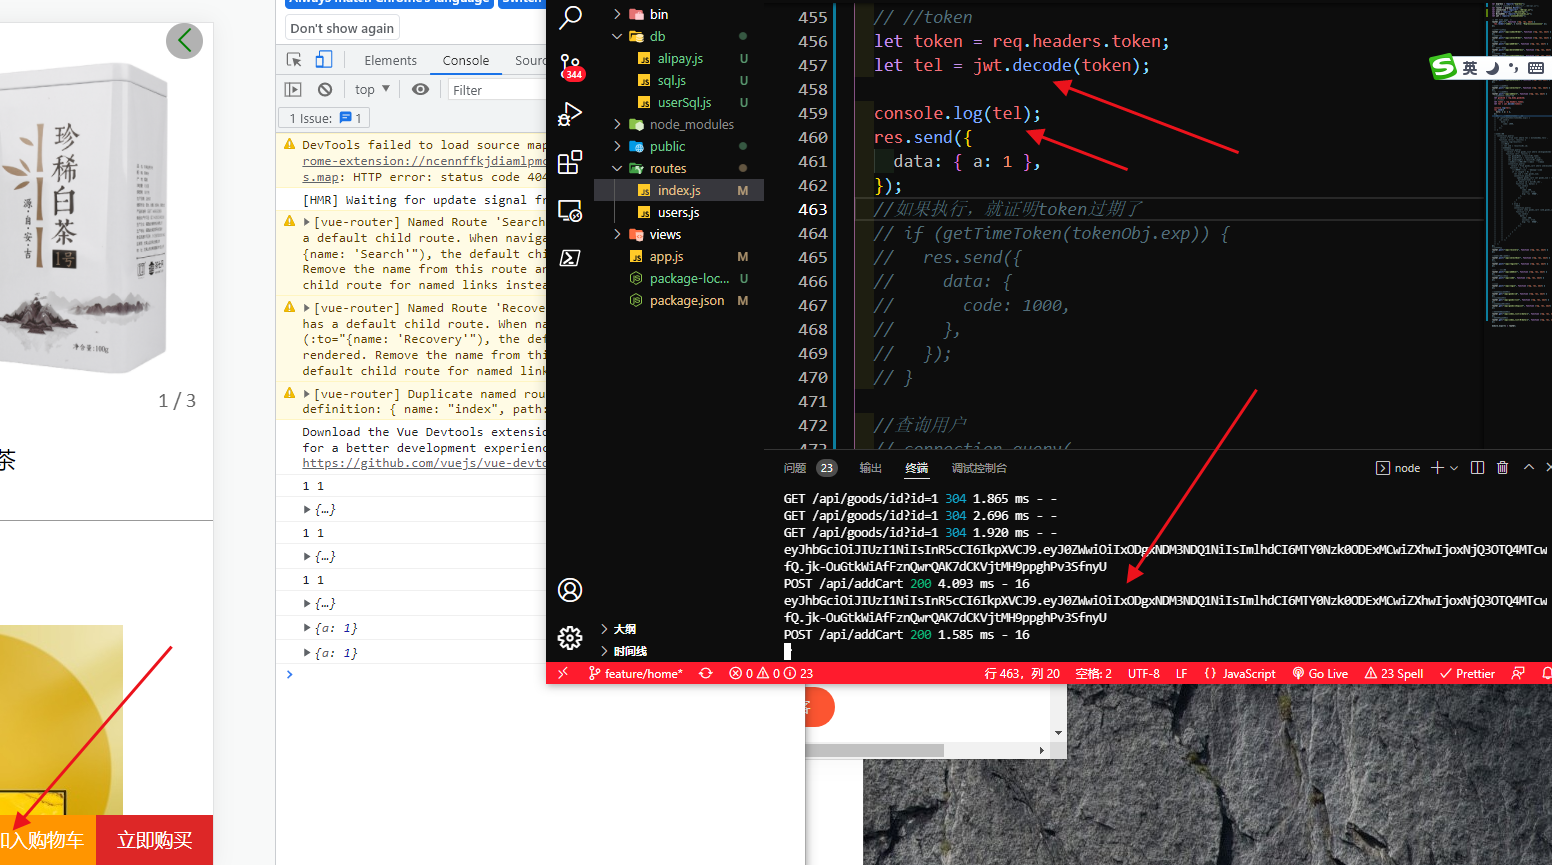Select the Run and Debug icon

coord(570,113)
